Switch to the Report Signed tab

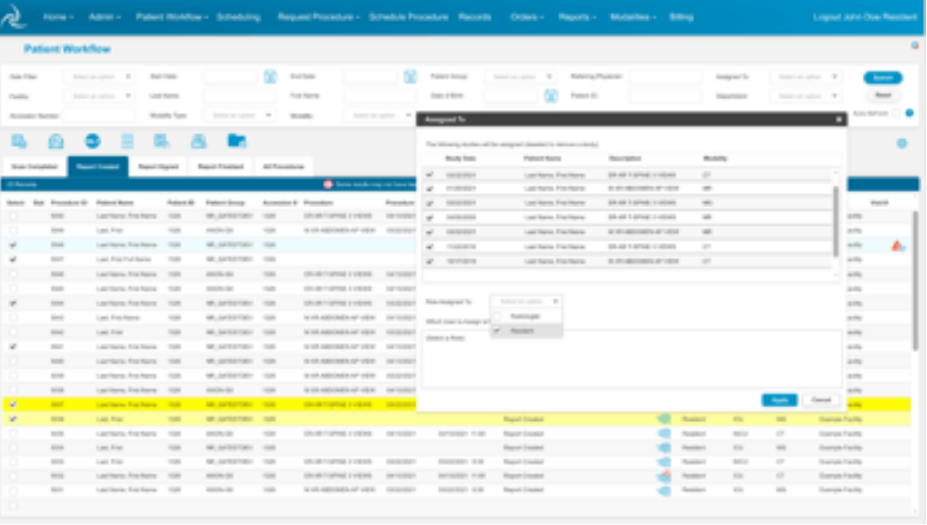[158, 167]
